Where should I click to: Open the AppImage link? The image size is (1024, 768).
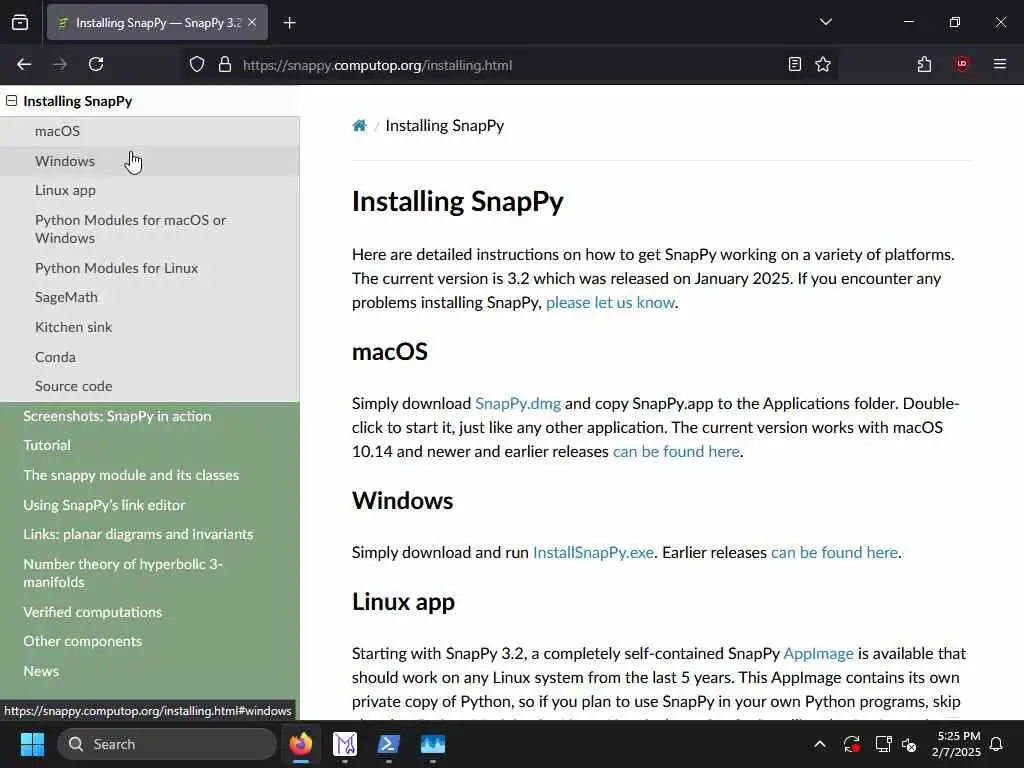(x=818, y=654)
